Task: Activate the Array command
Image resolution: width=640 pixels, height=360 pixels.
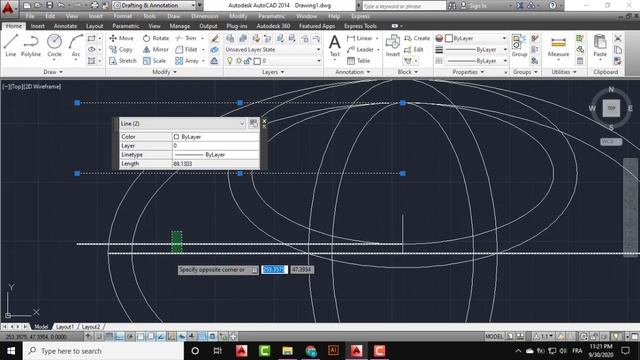Action: (187, 61)
